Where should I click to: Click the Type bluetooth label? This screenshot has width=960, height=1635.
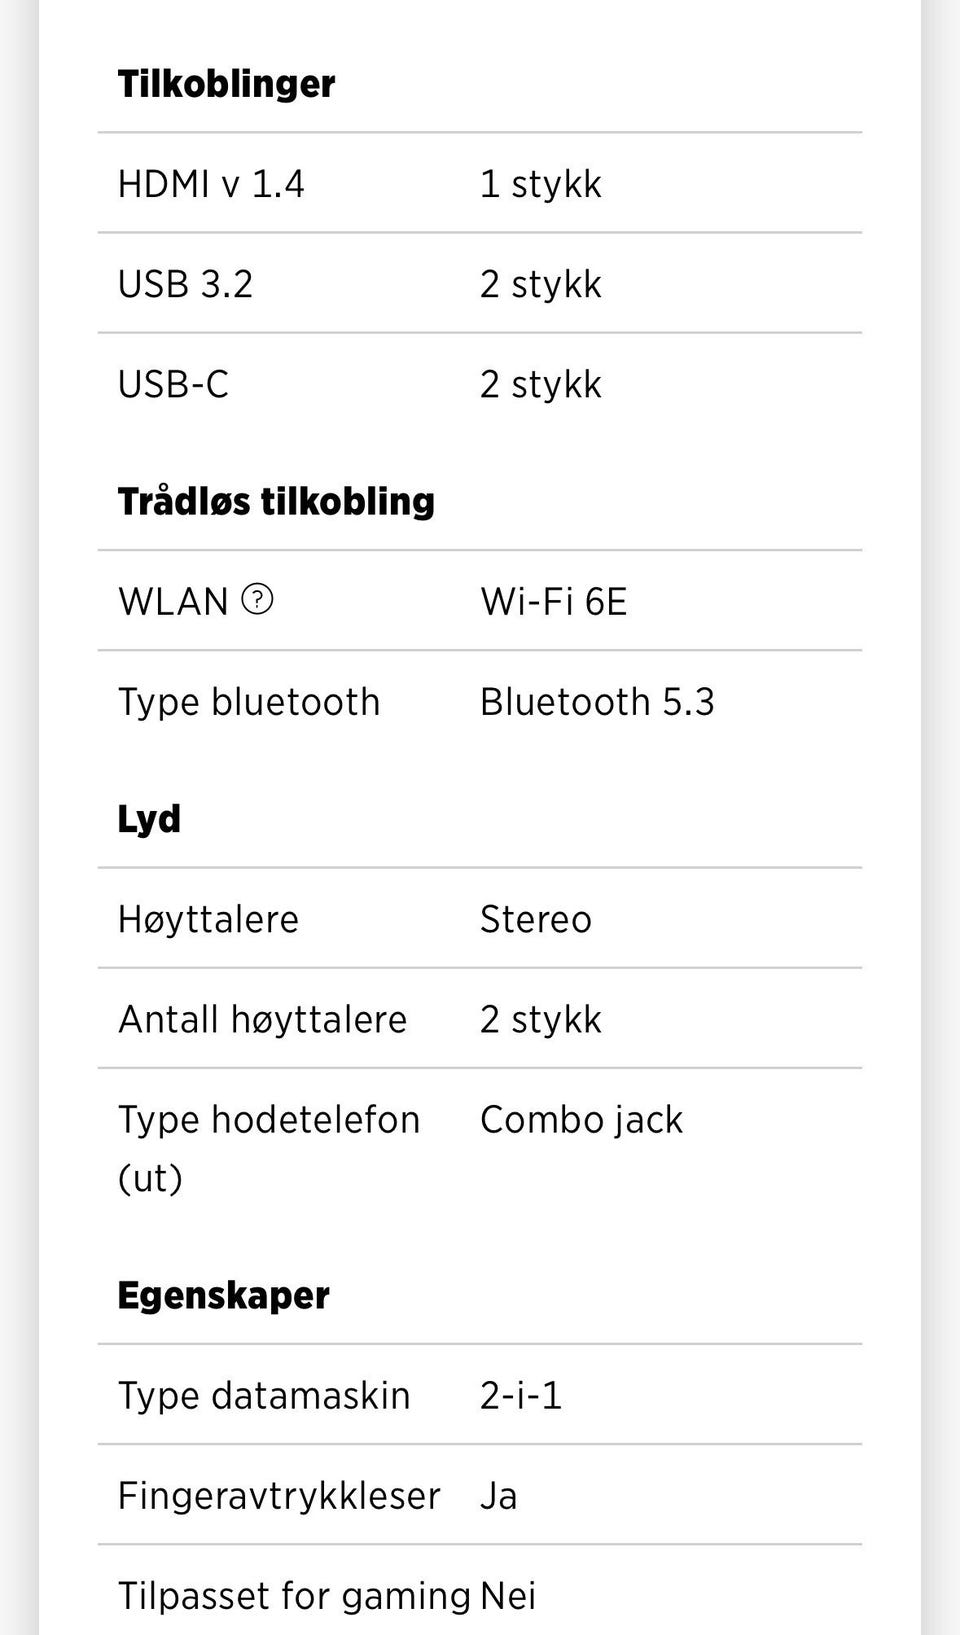pos(249,702)
